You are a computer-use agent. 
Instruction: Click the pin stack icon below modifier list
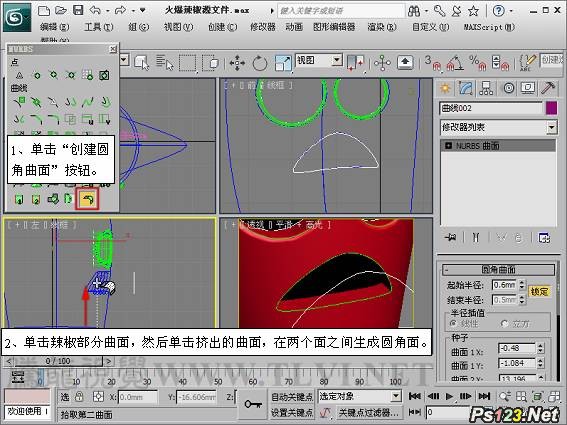coord(451,238)
